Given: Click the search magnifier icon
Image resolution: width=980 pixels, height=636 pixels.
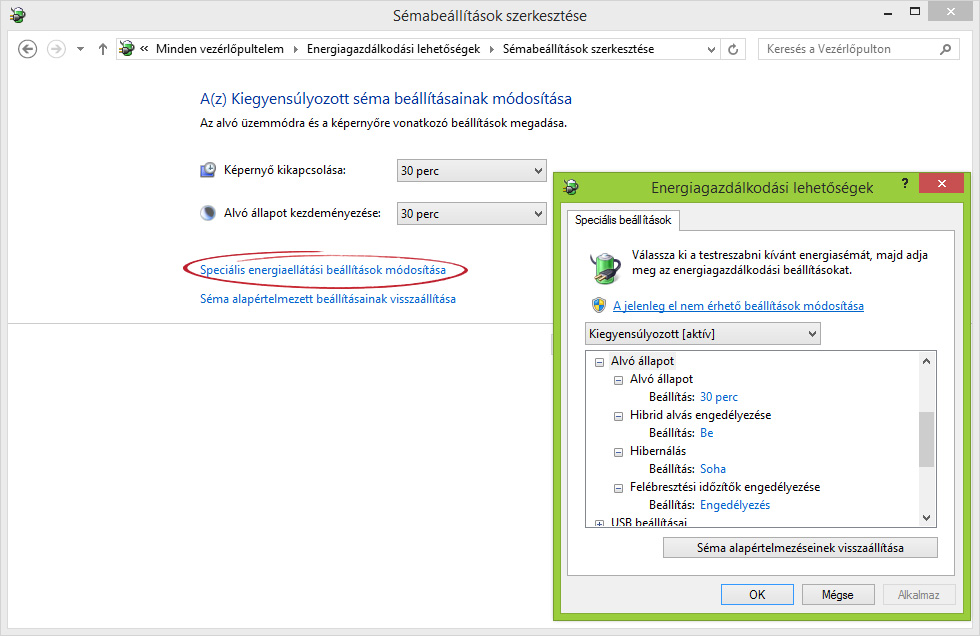Looking at the screenshot, I should coord(946,49).
